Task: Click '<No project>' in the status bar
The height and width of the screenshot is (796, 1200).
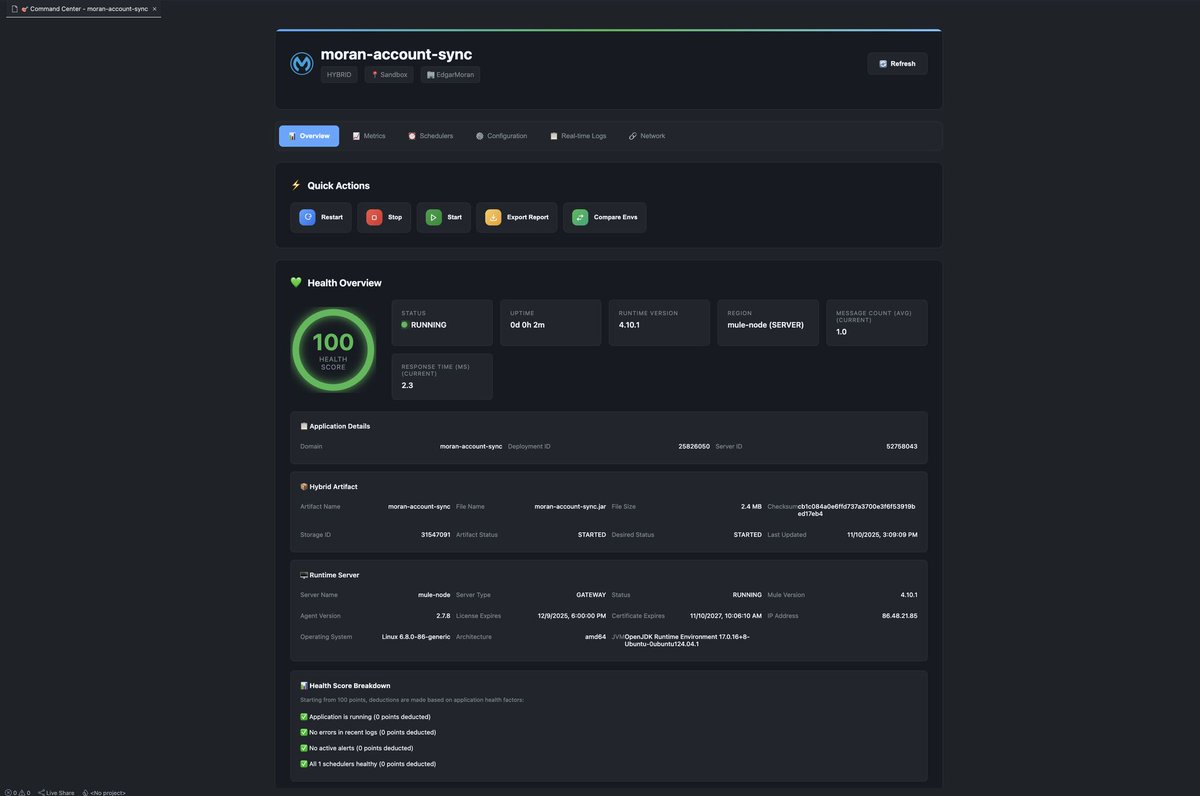Action: (x=104, y=792)
